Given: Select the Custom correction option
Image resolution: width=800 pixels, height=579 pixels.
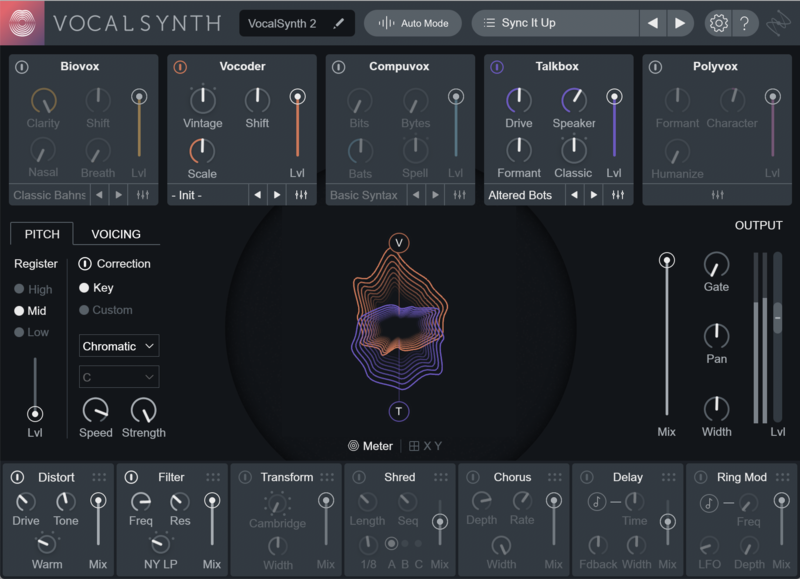Looking at the screenshot, I should click(106, 310).
